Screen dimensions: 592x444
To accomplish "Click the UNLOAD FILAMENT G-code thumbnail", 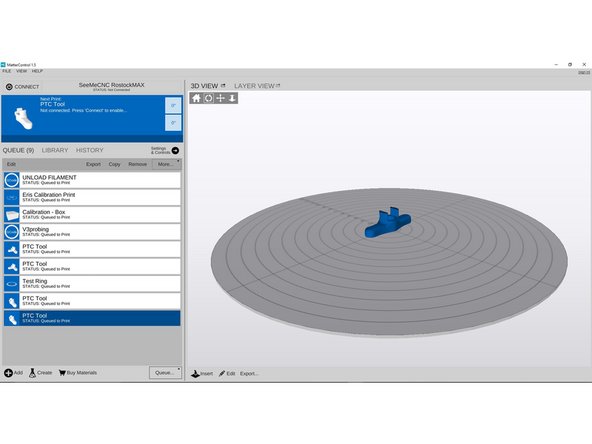I will pos(12,180).
